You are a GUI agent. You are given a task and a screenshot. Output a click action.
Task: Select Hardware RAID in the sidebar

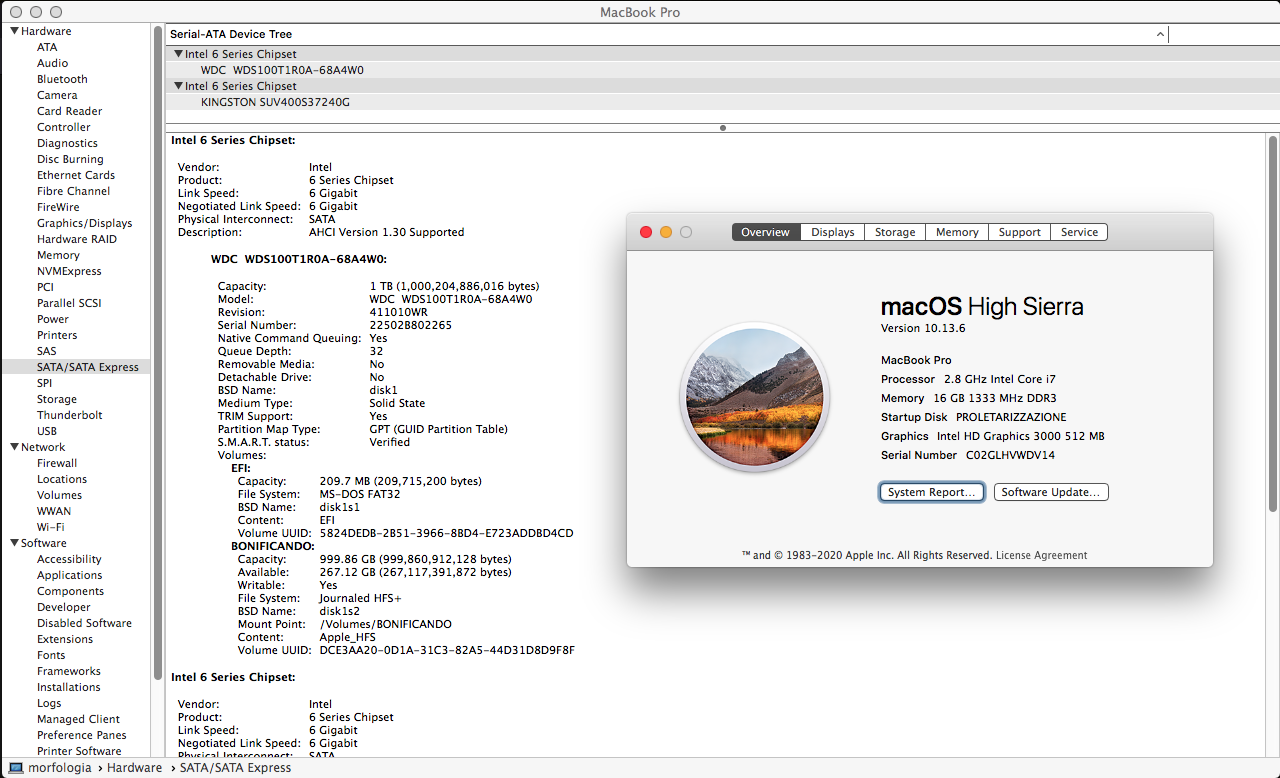(x=77, y=239)
